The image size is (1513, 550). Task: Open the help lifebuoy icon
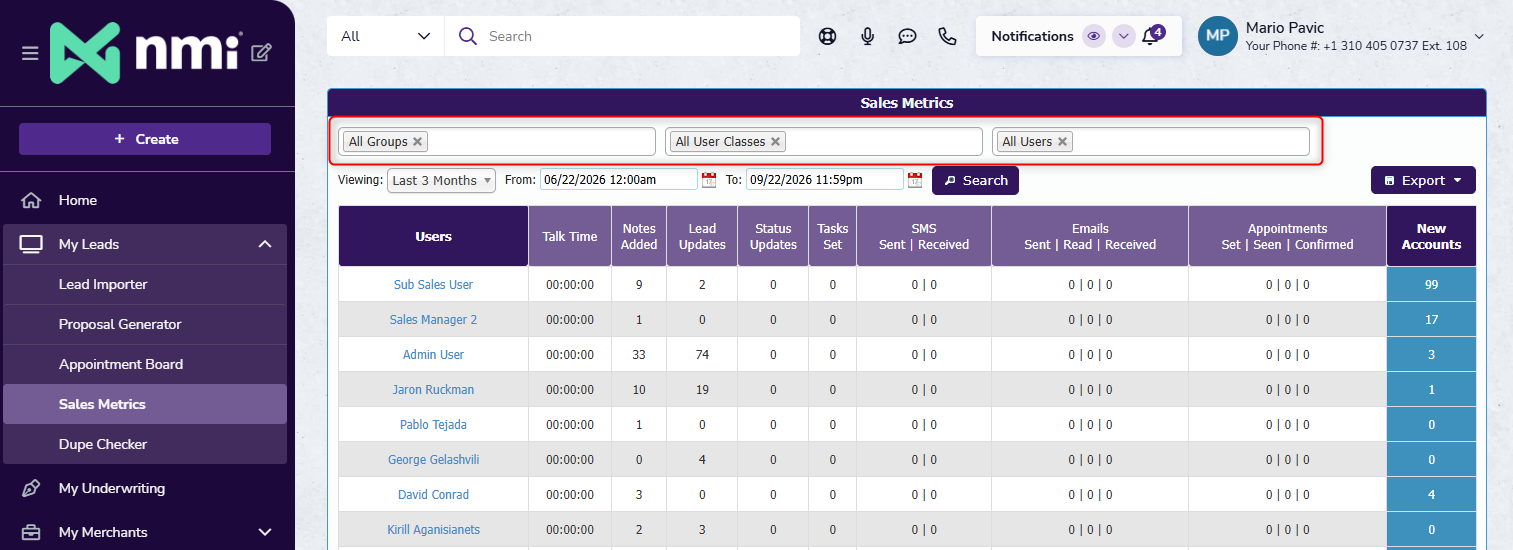click(827, 36)
